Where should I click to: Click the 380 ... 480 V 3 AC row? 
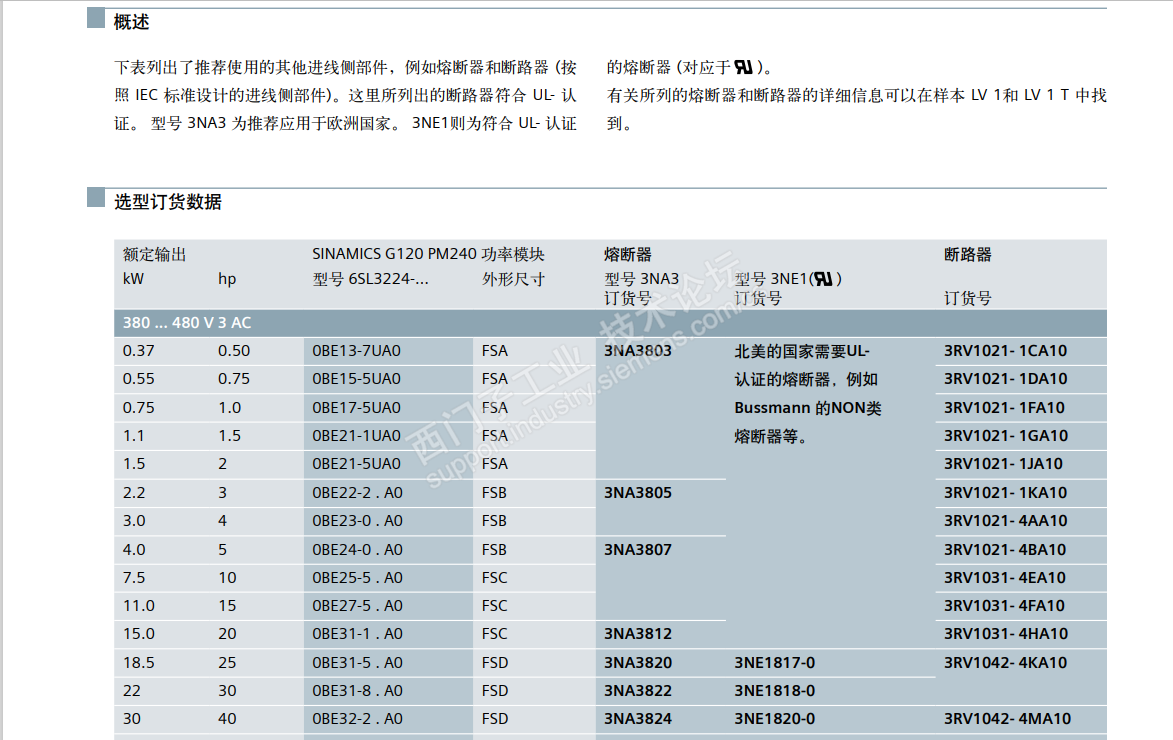[x=610, y=322]
